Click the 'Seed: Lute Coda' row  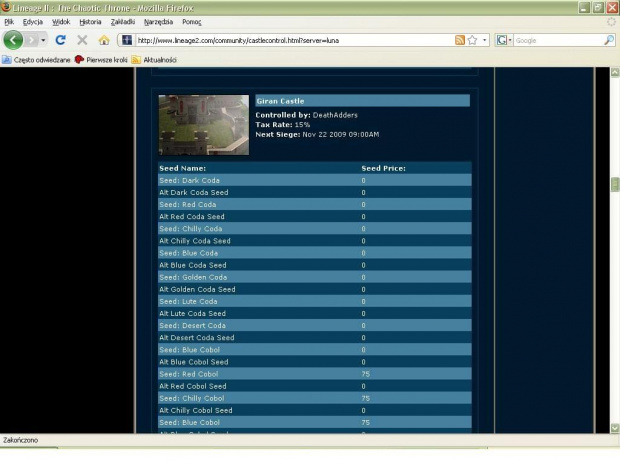tap(315, 301)
